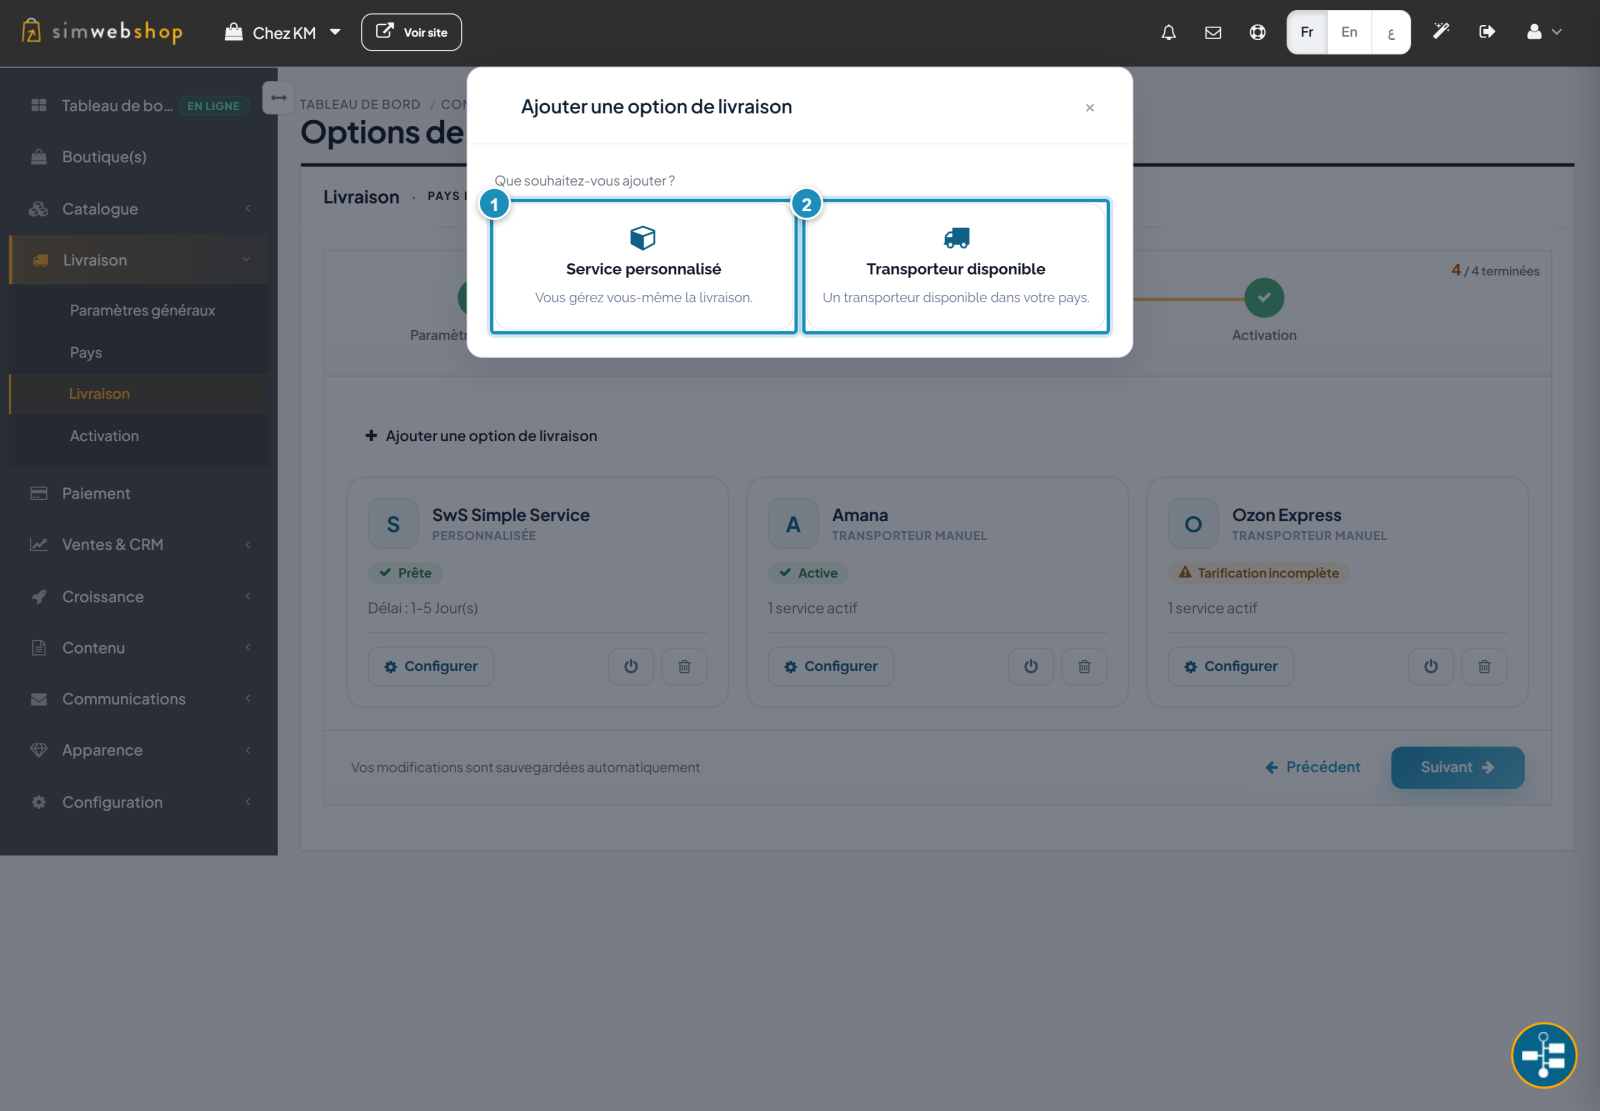The image size is (1600, 1111).
Task: Open the Activation submenu item
Action: [x=104, y=436]
